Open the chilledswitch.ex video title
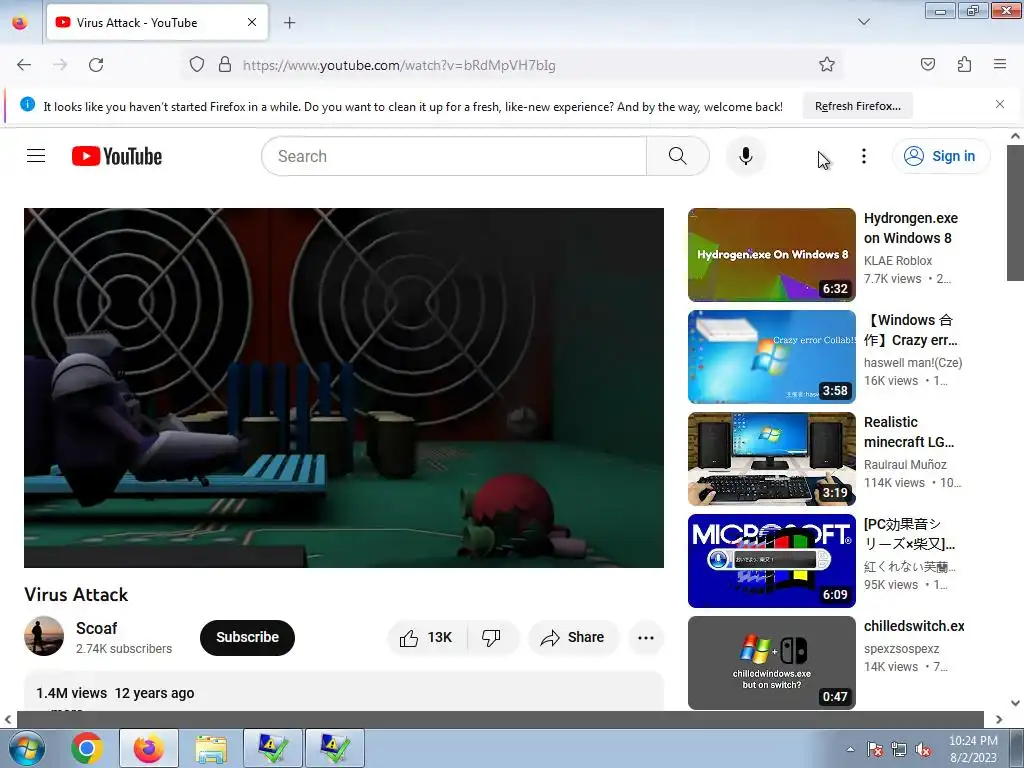Viewport: 1024px width, 768px height. click(x=914, y=626)
